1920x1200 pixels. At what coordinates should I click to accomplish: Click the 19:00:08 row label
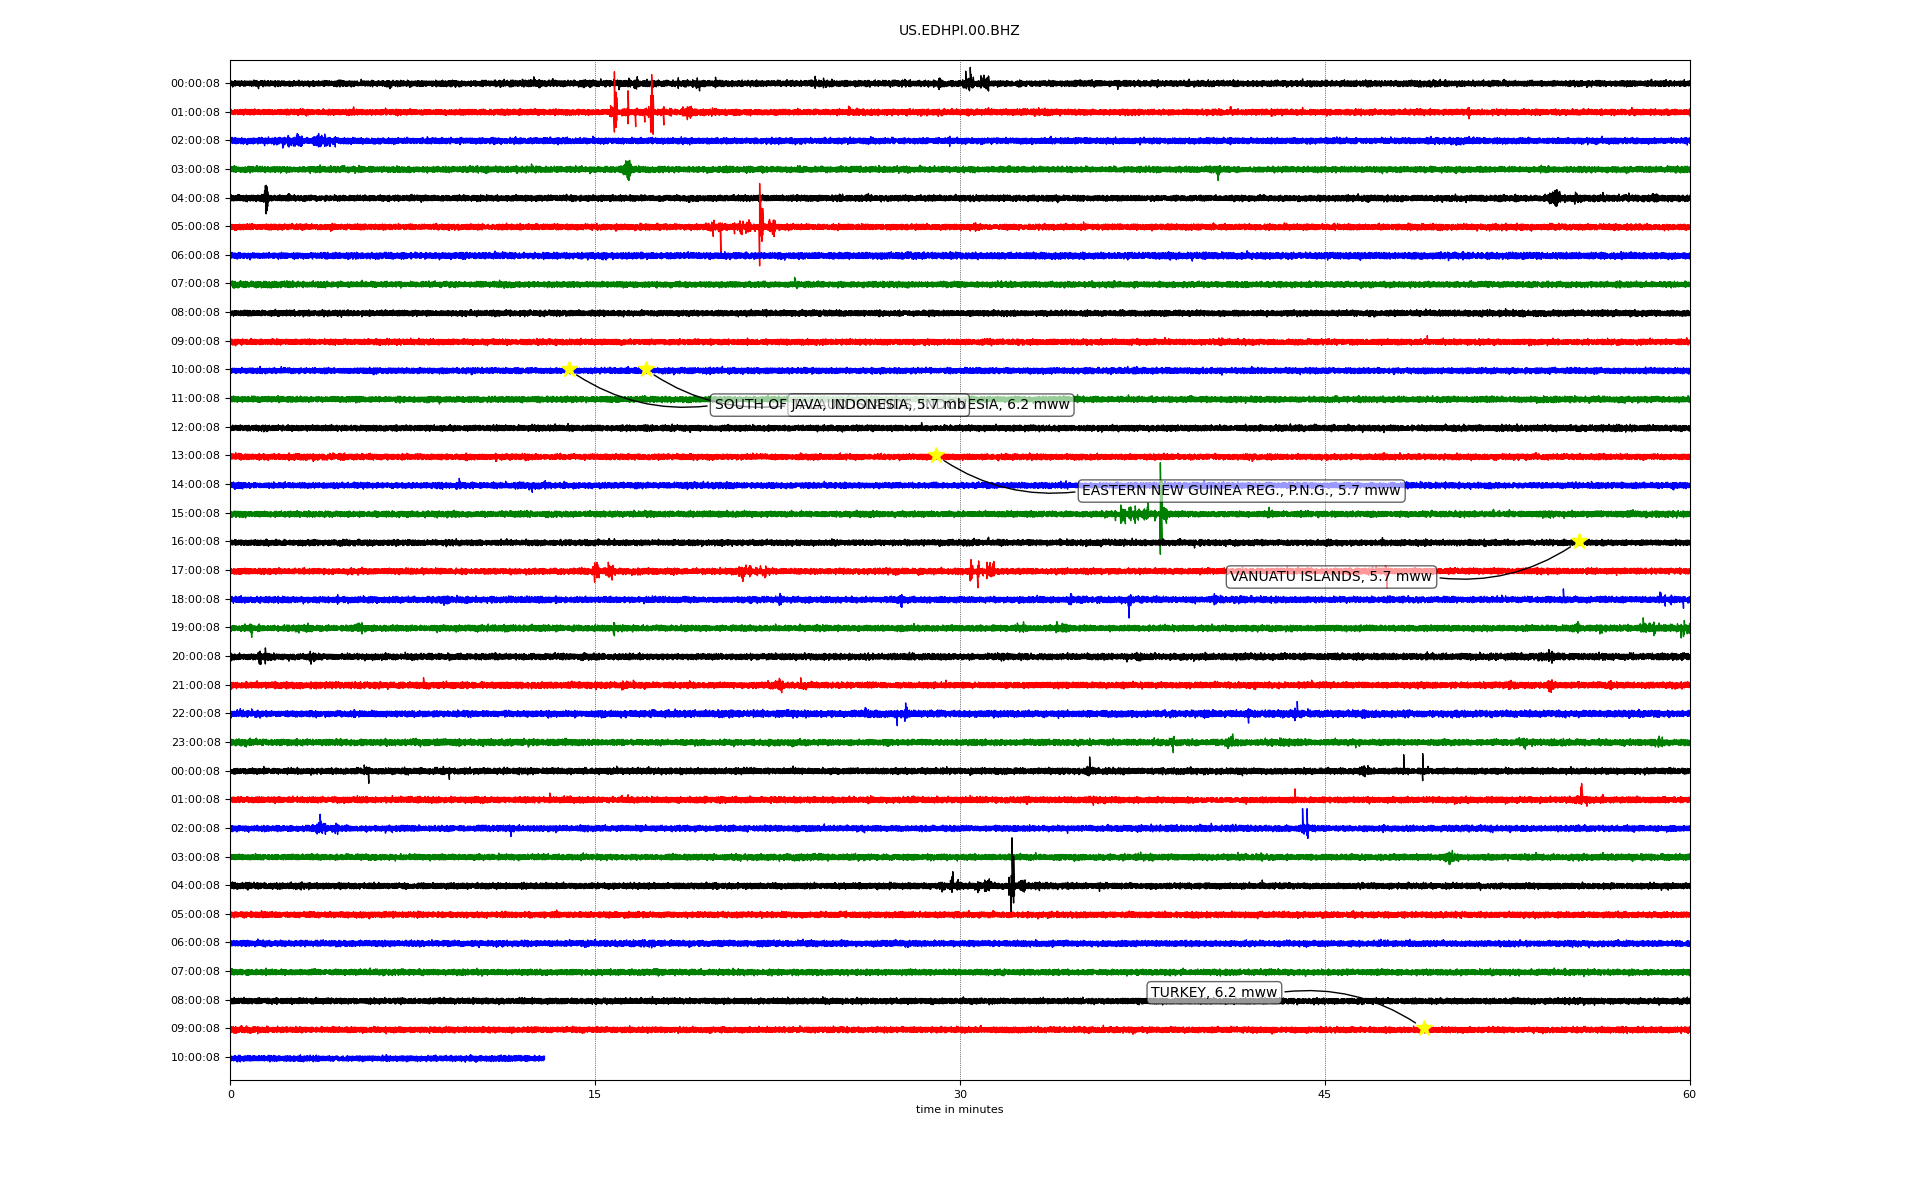pos(195,628)
